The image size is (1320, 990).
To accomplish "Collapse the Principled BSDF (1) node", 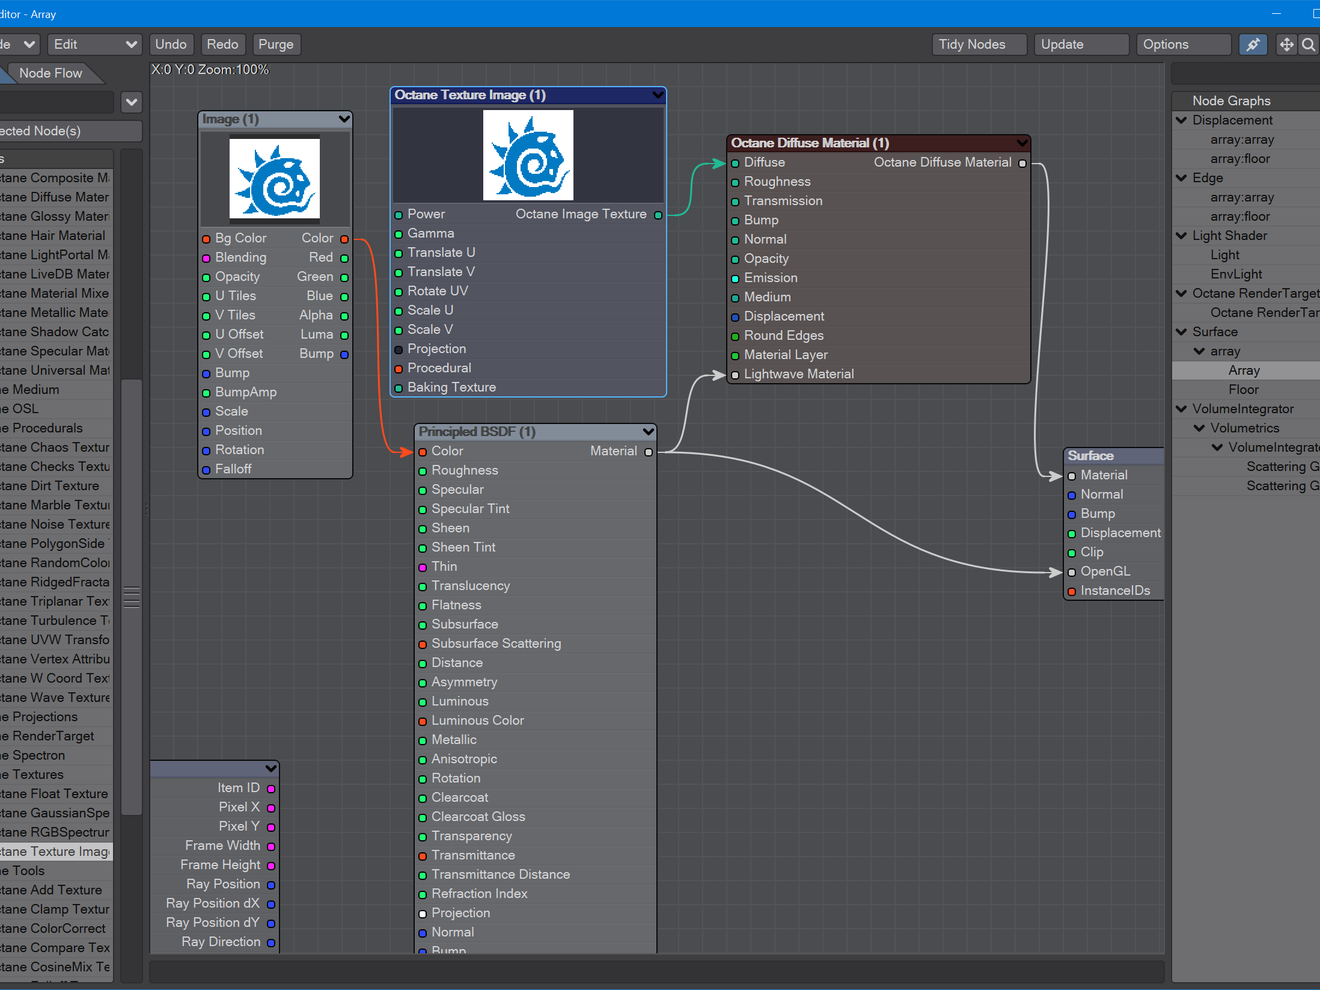I will 648,432.
